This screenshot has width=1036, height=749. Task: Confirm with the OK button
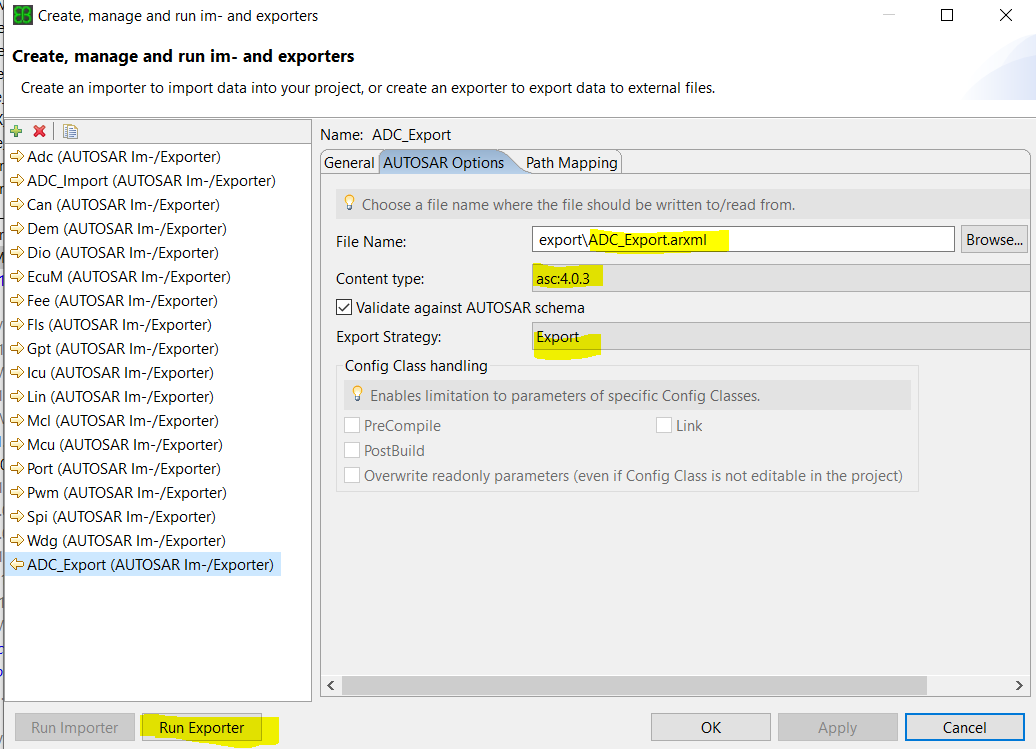tap(711, 727)
